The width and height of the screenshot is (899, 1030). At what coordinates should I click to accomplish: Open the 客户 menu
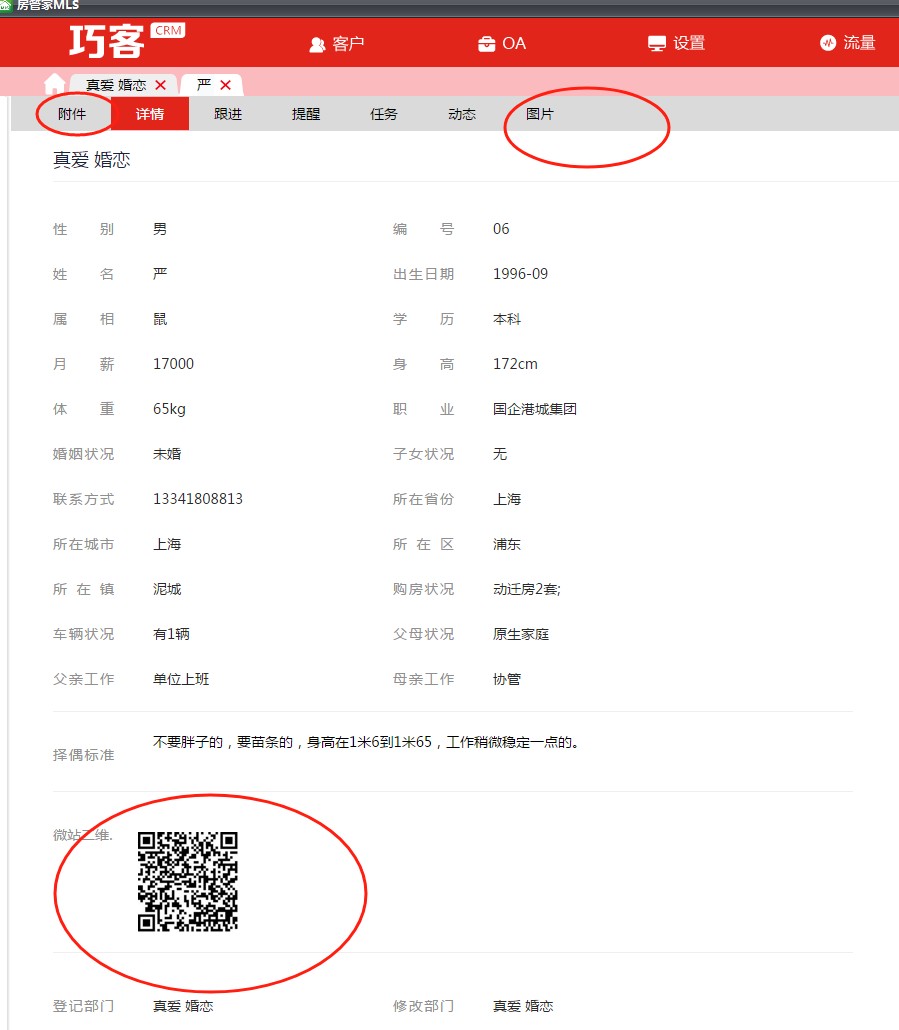(x=336, y=44)
